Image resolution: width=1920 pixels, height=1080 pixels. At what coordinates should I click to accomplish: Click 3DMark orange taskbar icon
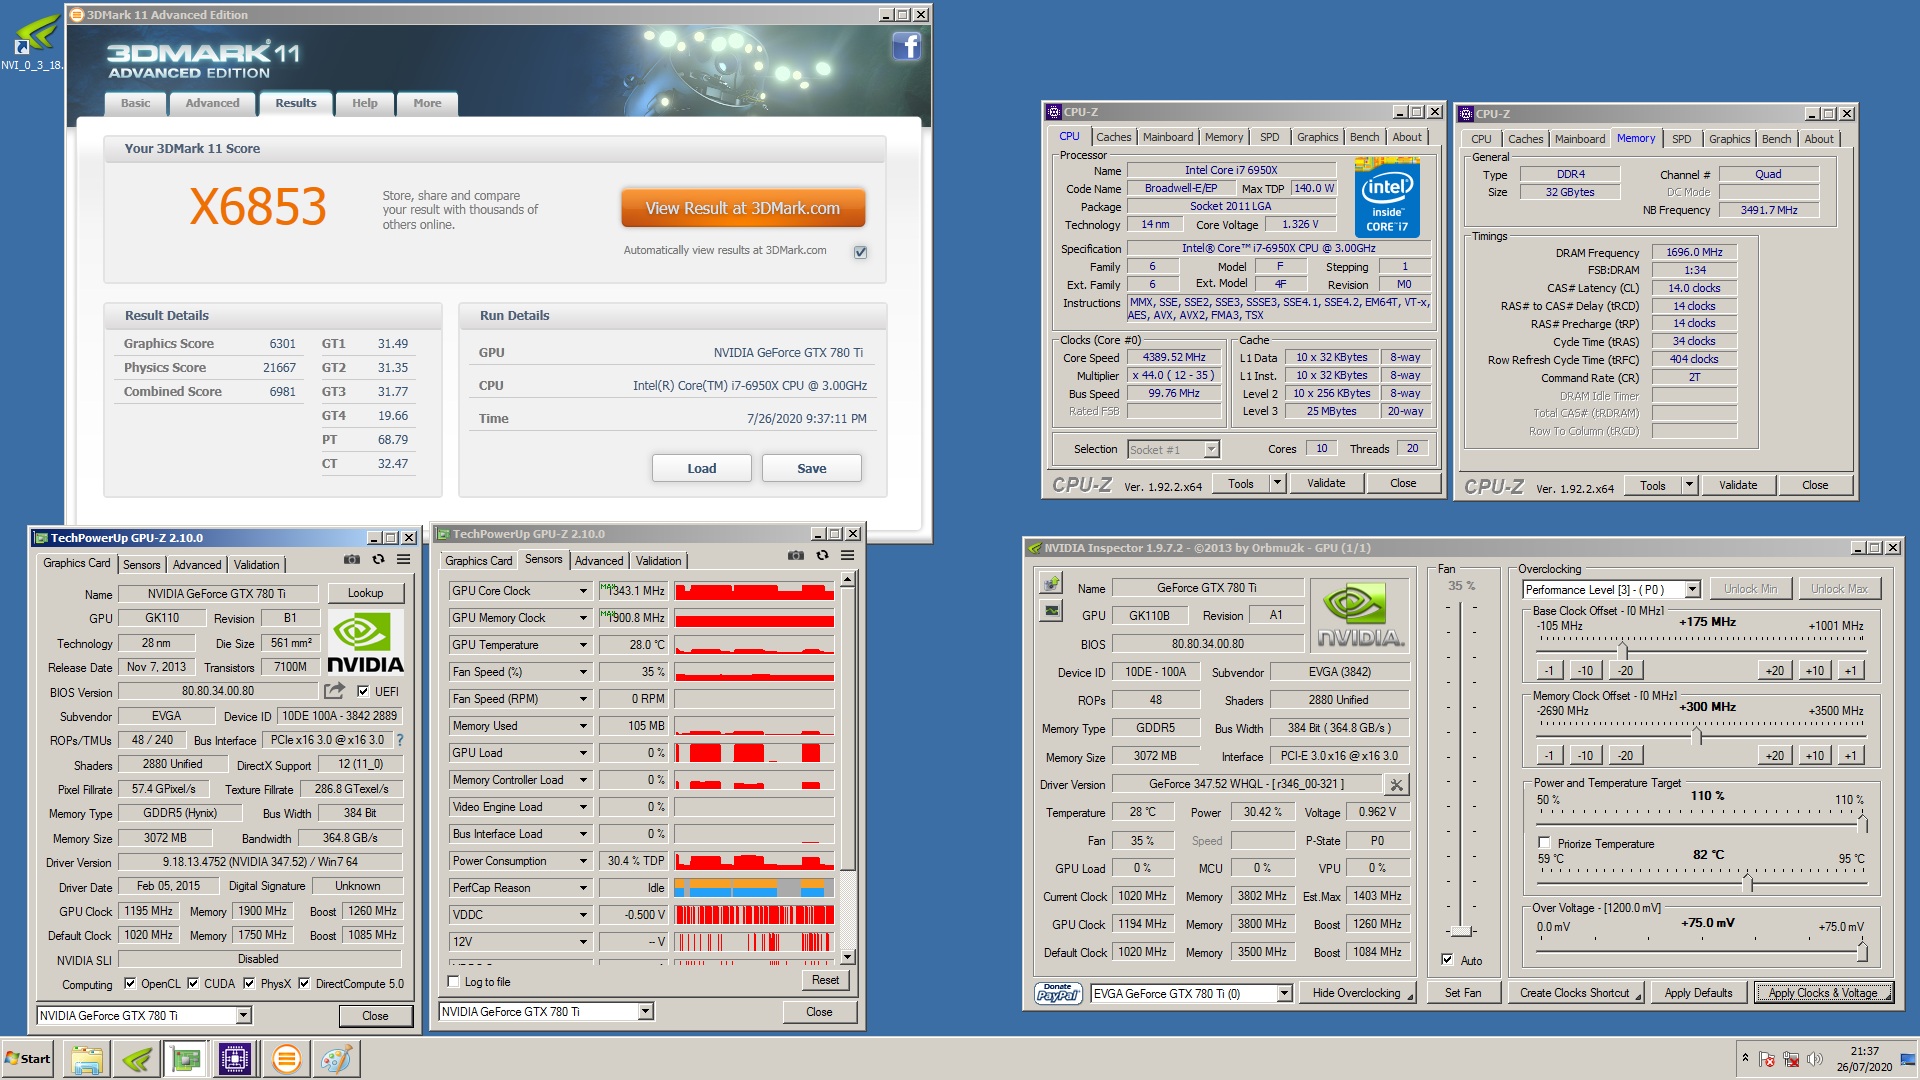tap(286, 1059)
